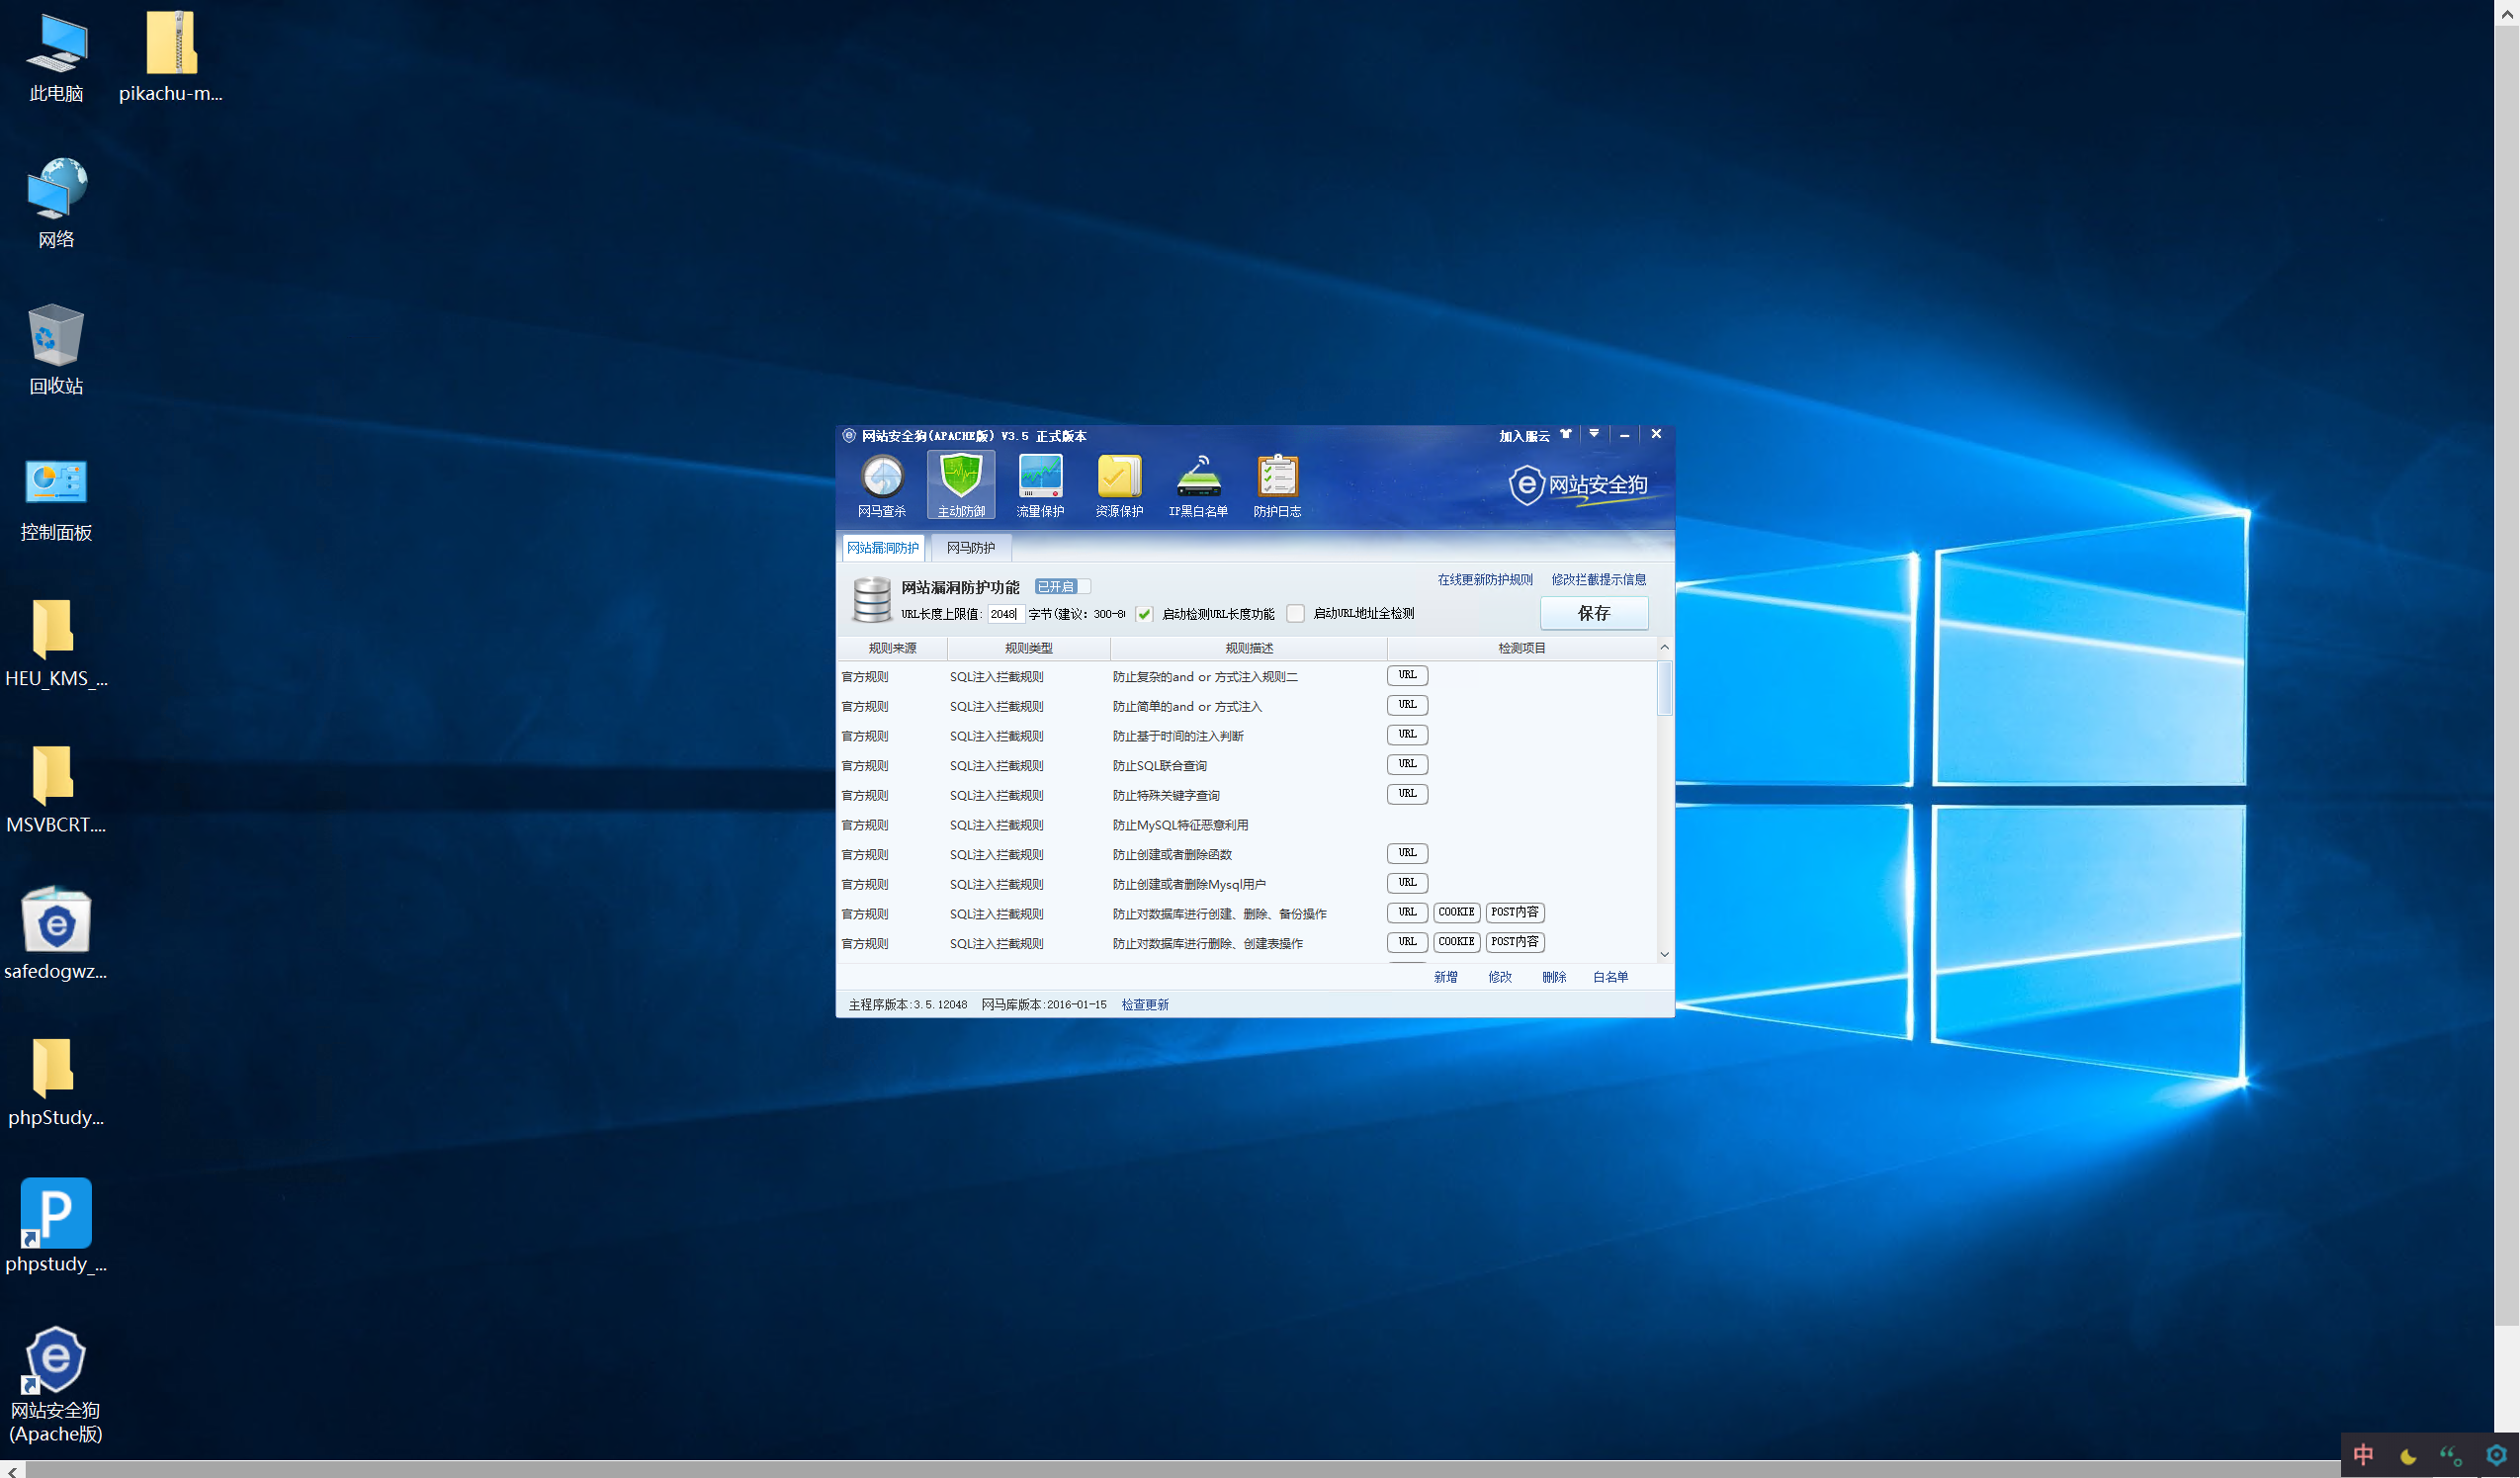Open the title bar dropdown menu arrow

click(1594, 434)
